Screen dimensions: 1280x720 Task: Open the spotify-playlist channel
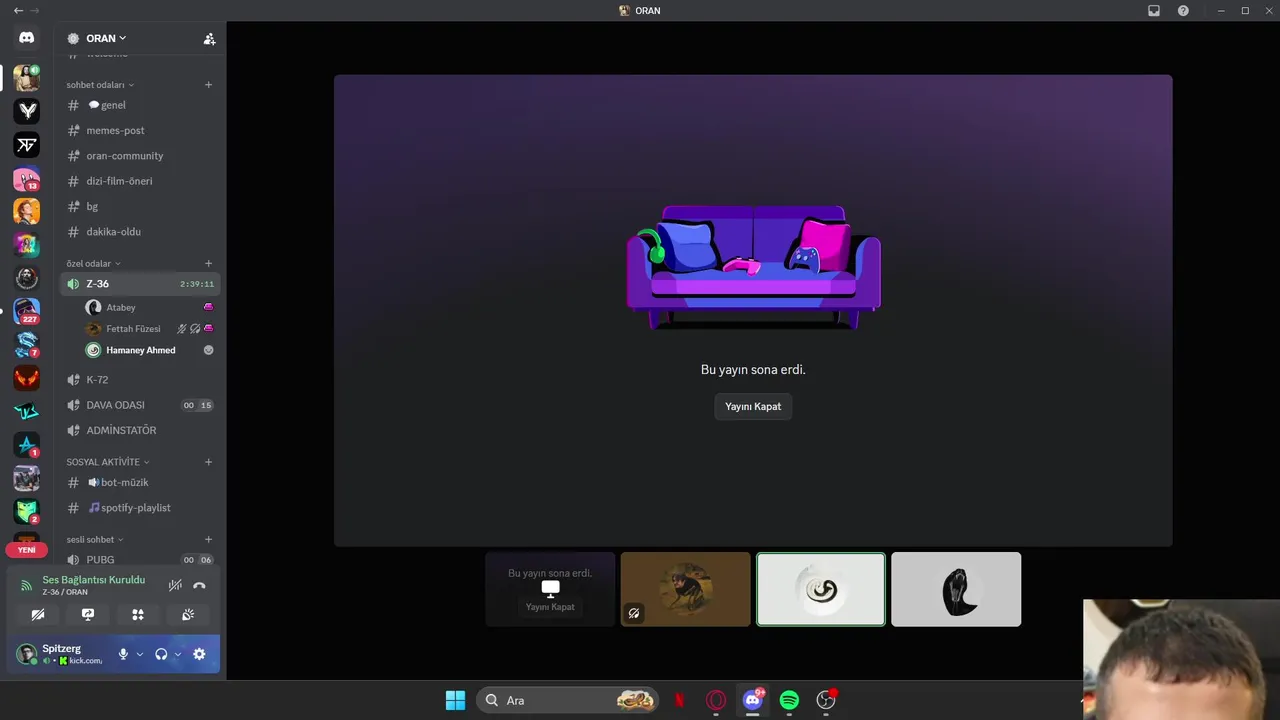140,508
